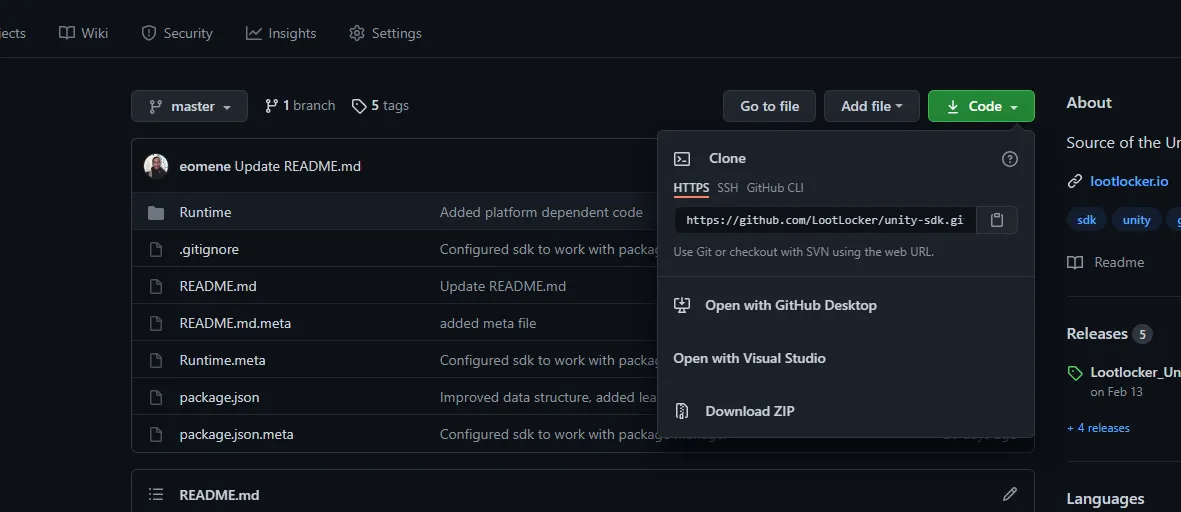Choose Open with GitHub Desktop
This screenshot has height=512, width=1181.
tap(790, 305)
